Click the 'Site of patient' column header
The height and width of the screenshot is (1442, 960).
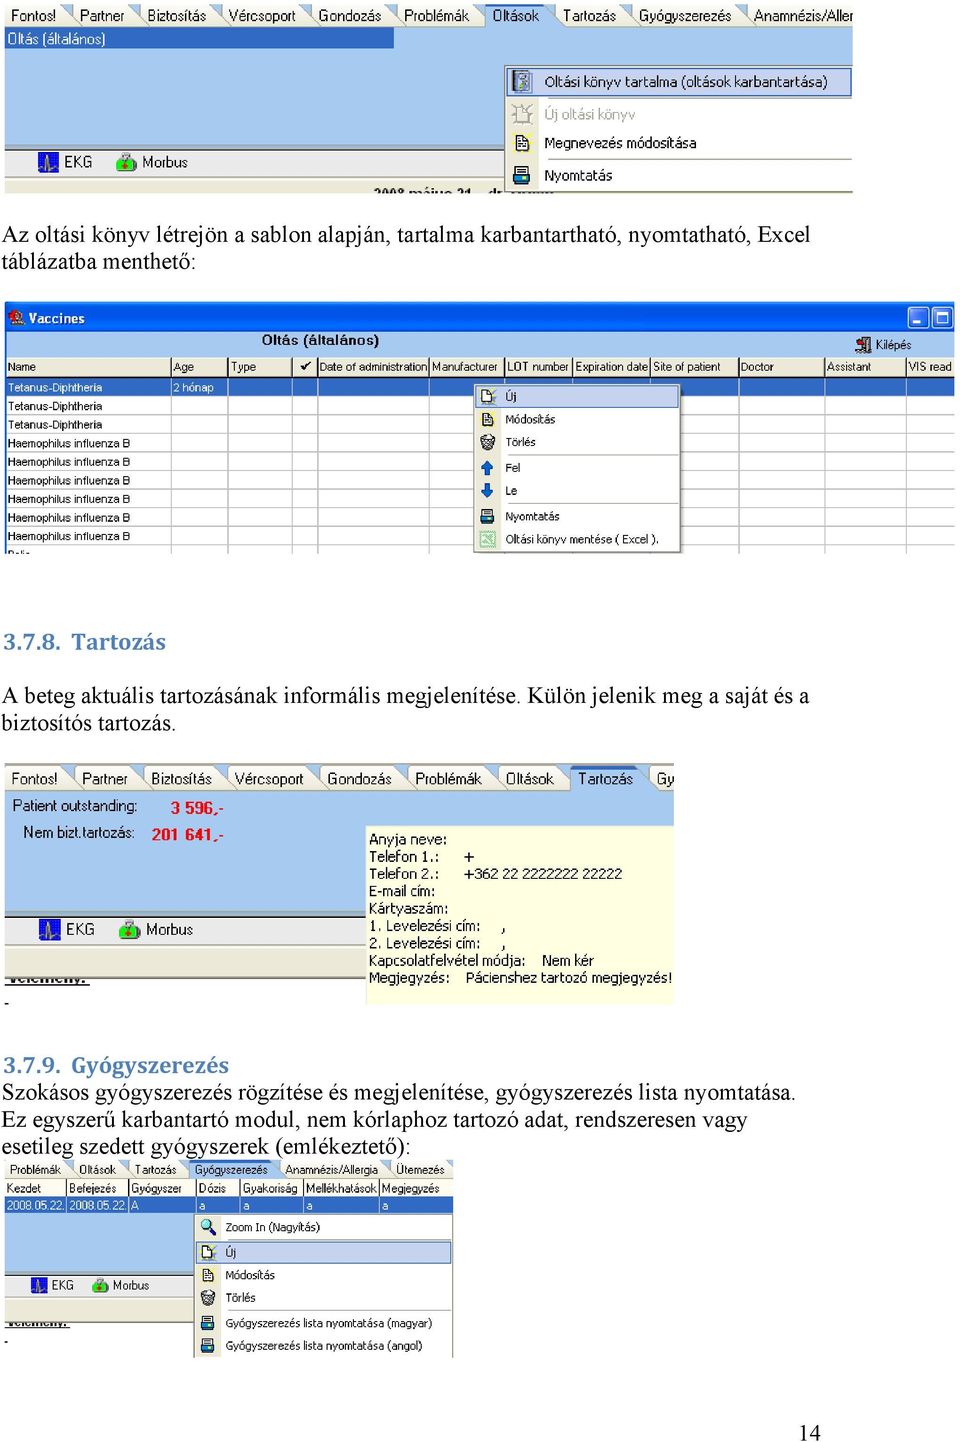point(694,367)
